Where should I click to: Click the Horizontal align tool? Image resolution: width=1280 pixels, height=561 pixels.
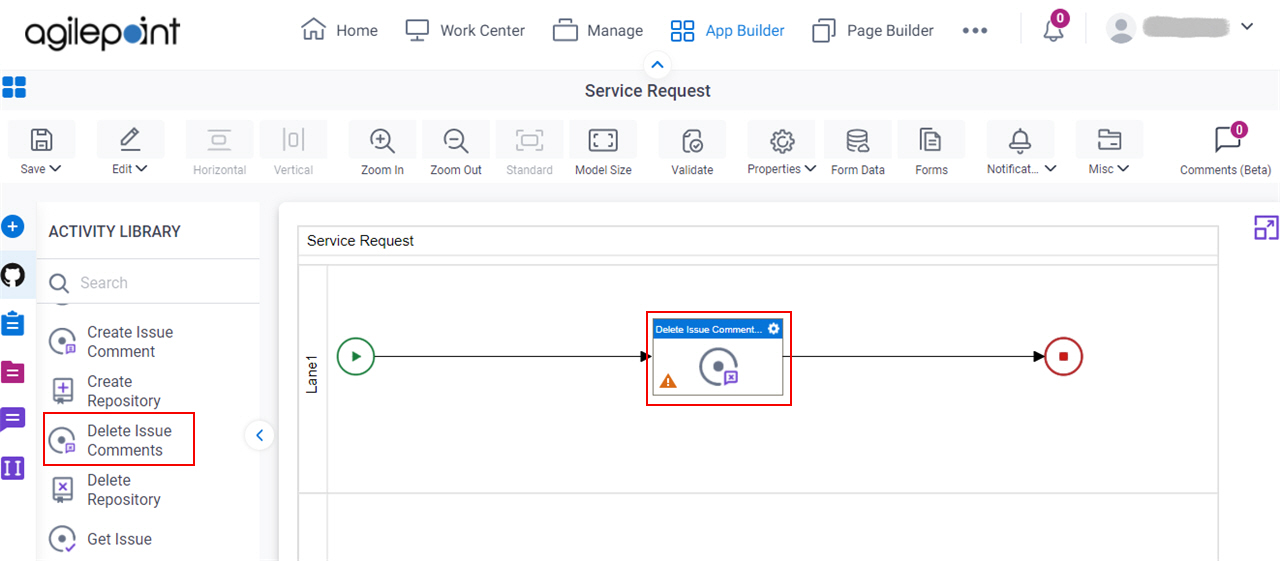click(219, 148)
